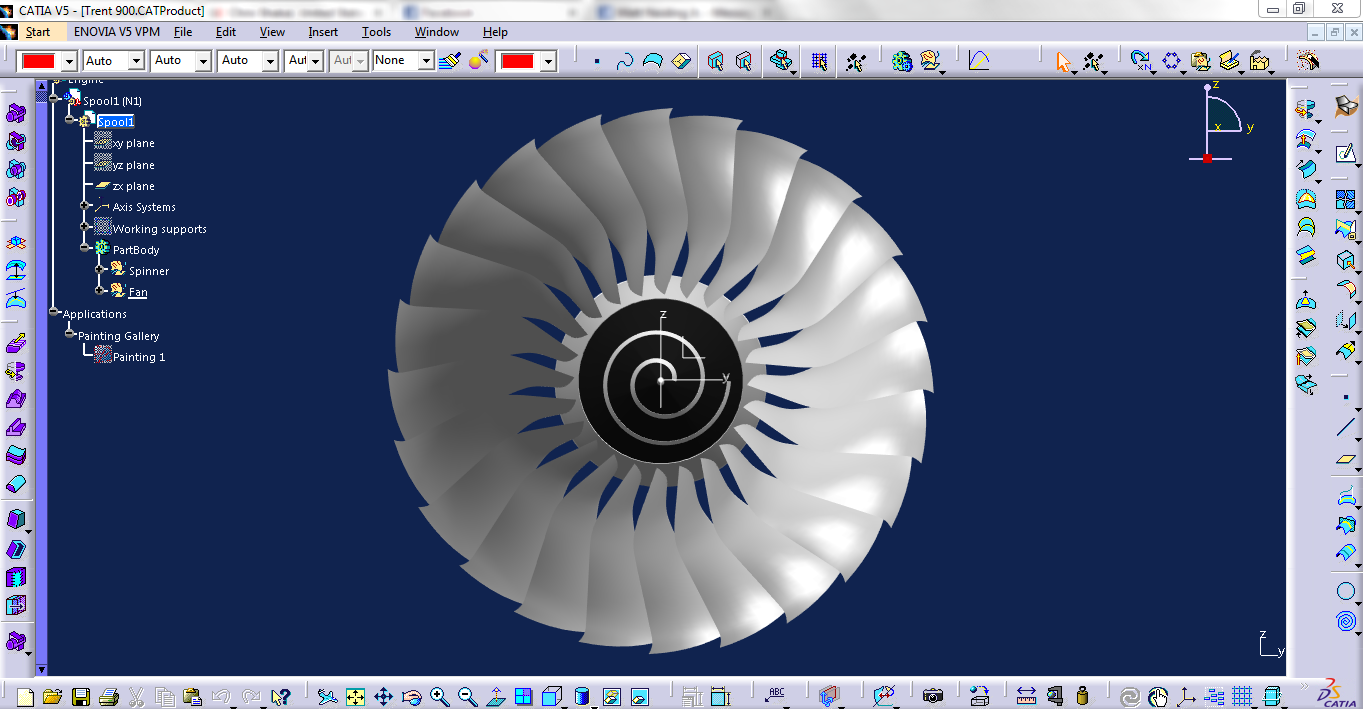
Task: Select Painting 1 in the tree
Action: (139, 357)
